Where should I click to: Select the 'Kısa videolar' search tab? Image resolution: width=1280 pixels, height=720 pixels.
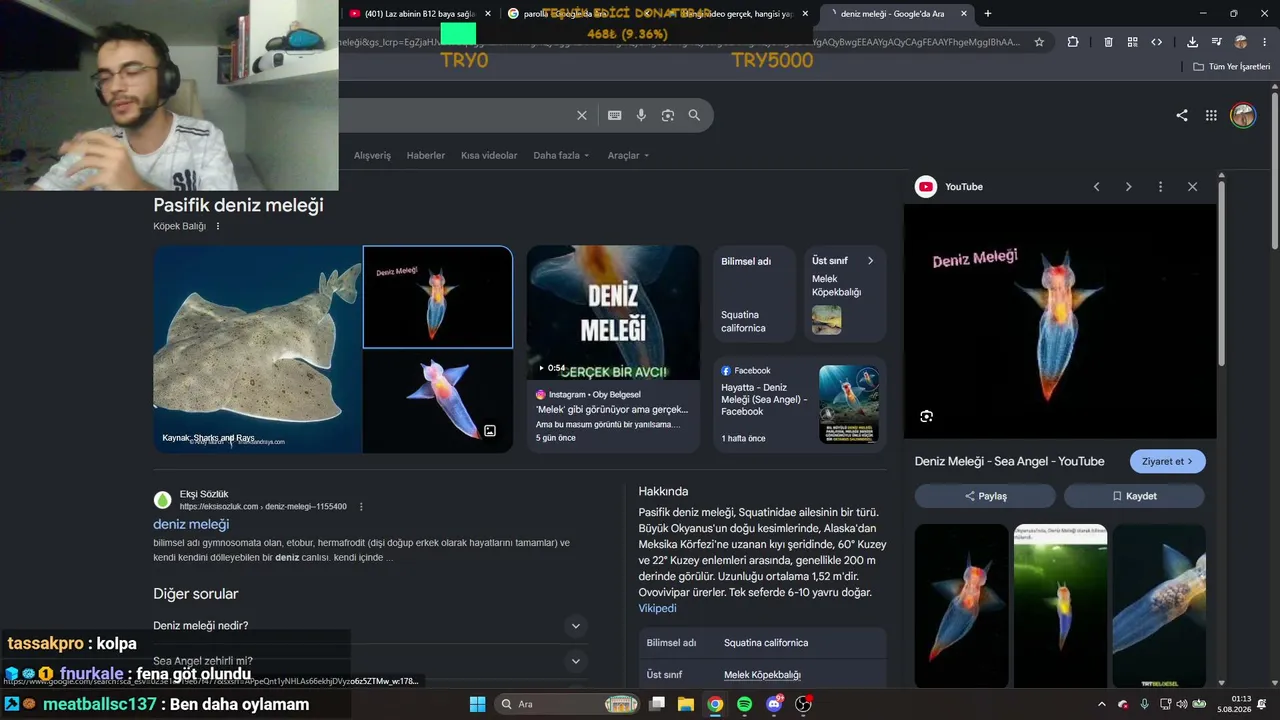(489, 156)
